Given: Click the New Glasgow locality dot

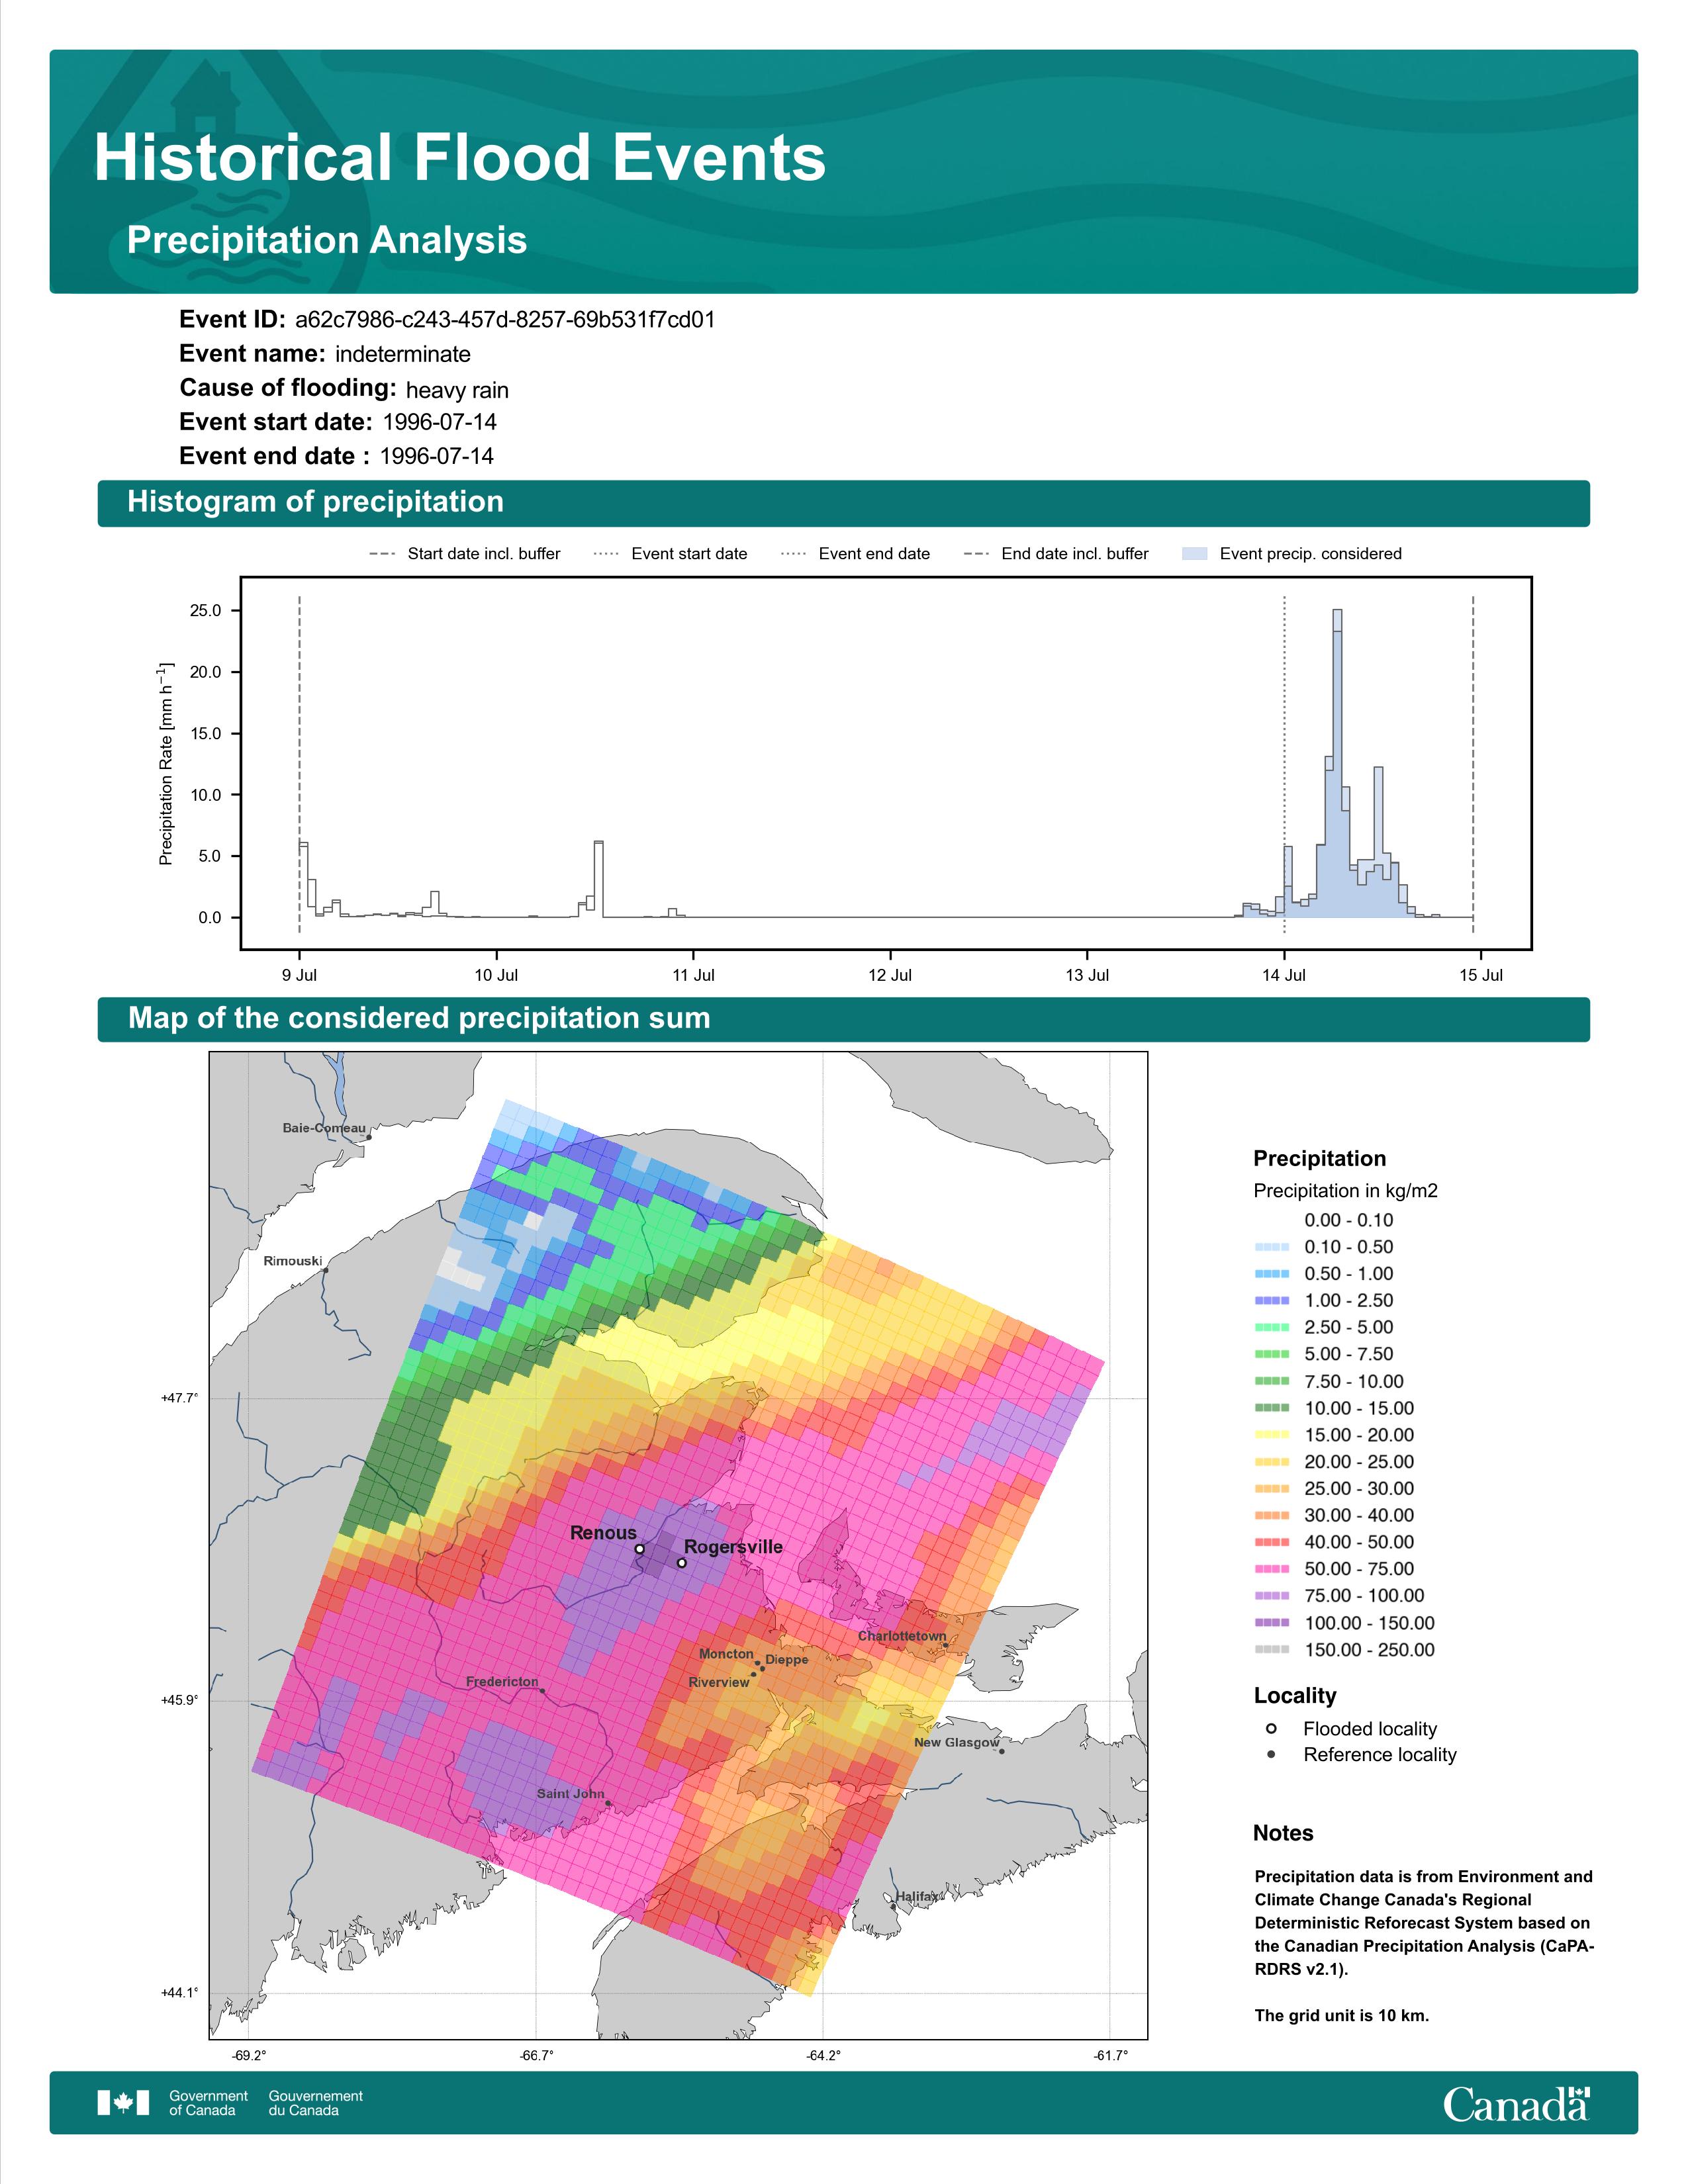Looking at the screenshot, I should click(1001, 1751).
